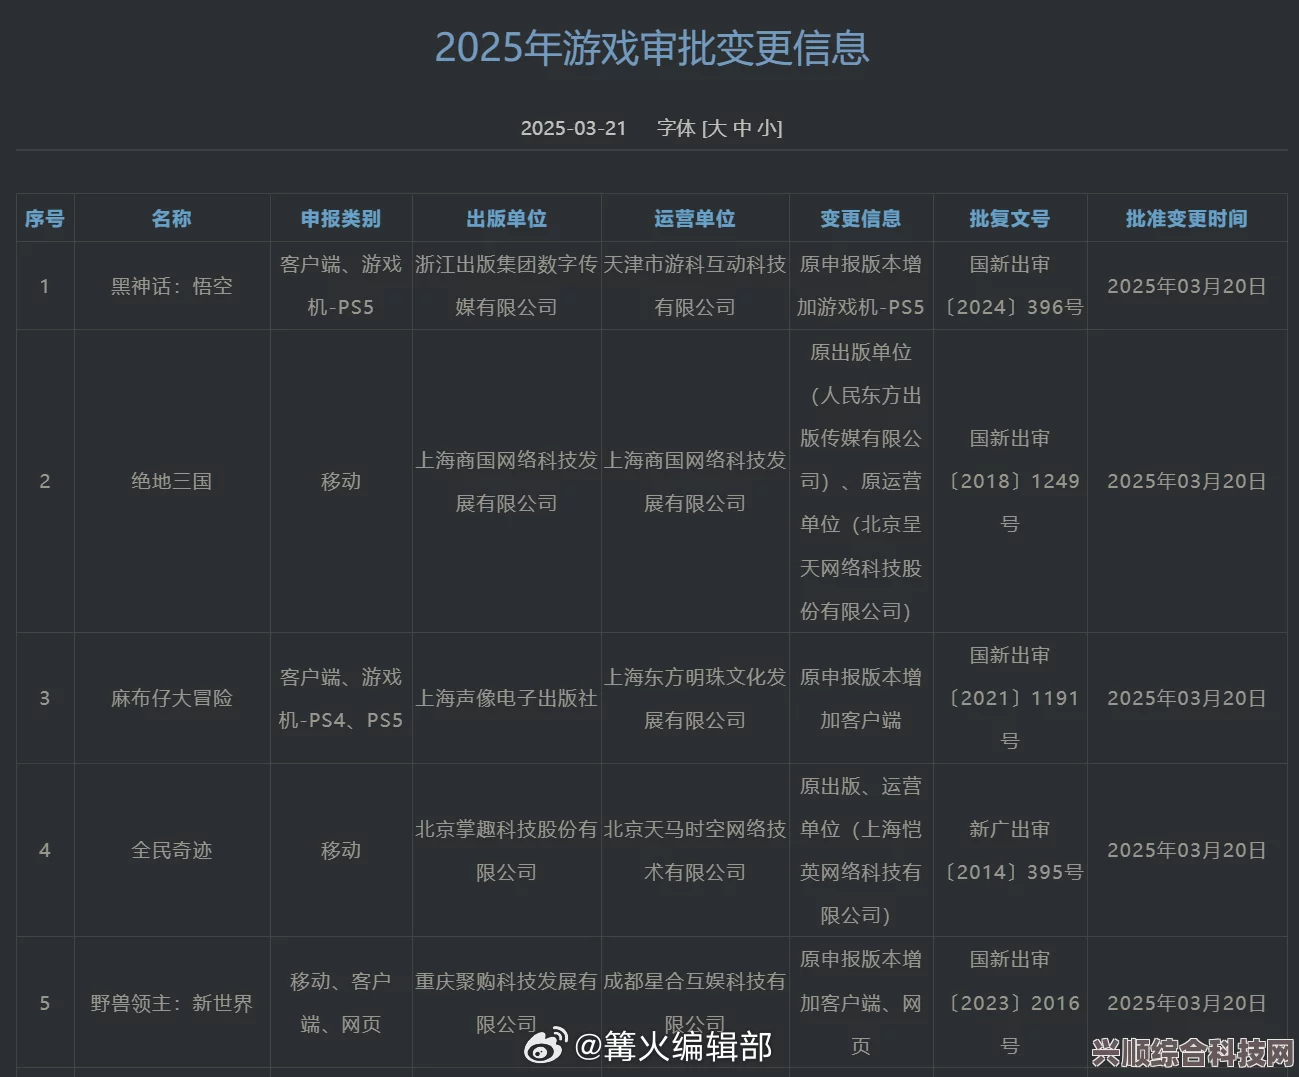Click the 运营单位 column header
The image size is (1299, 1077).
(695, 218)
